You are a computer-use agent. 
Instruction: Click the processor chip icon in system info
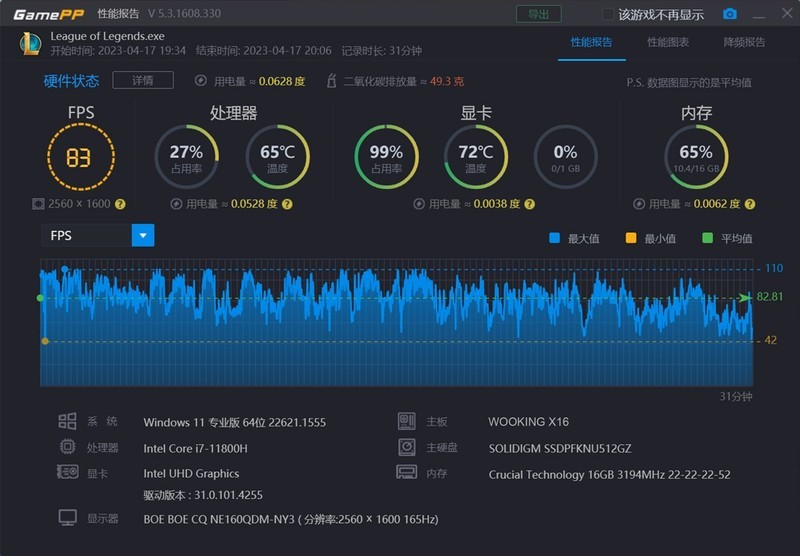coord(67,447)
